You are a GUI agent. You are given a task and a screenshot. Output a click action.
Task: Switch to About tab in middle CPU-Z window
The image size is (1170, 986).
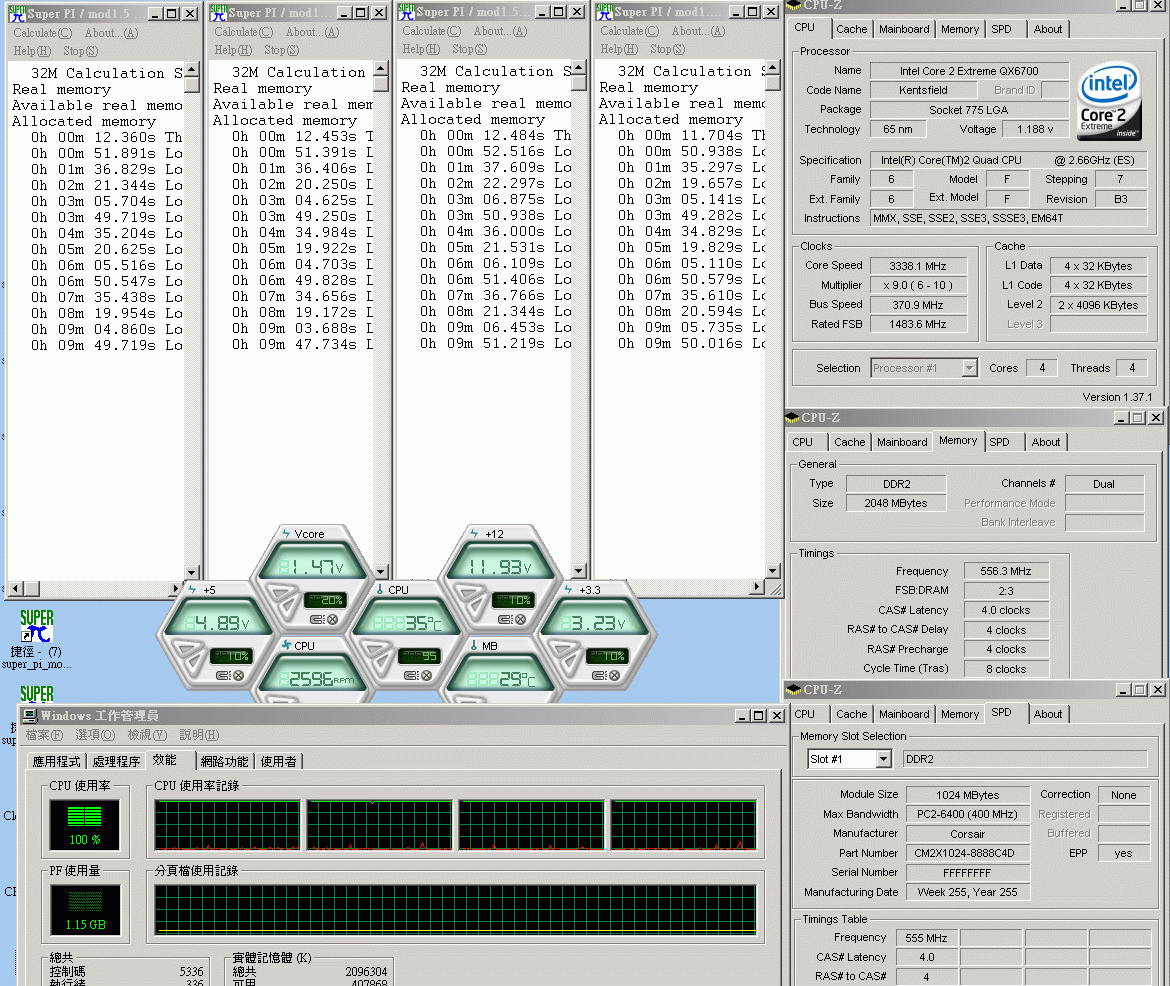(1045, 442)
